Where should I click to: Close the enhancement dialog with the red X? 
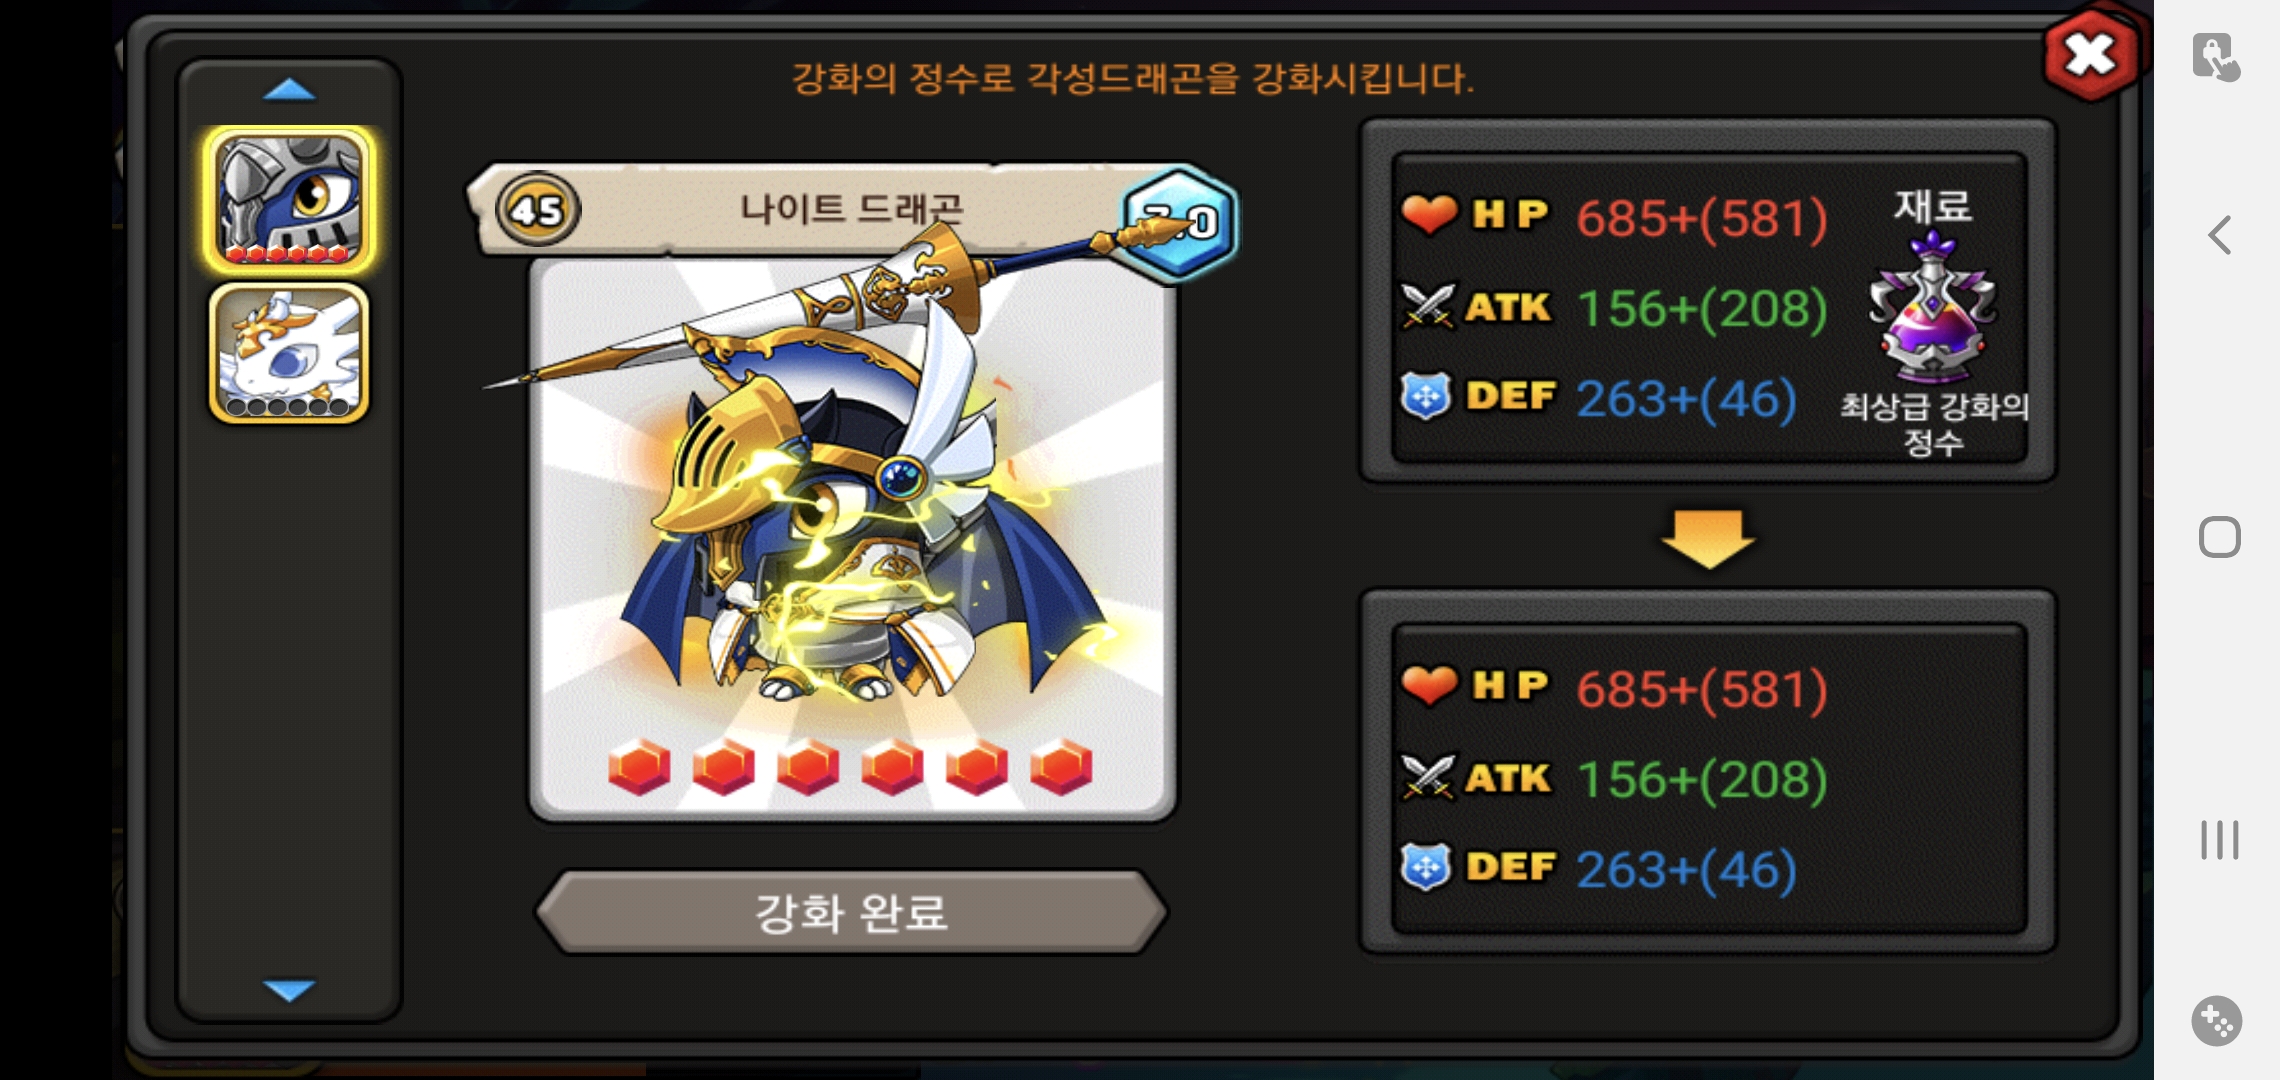[2090, 55]
